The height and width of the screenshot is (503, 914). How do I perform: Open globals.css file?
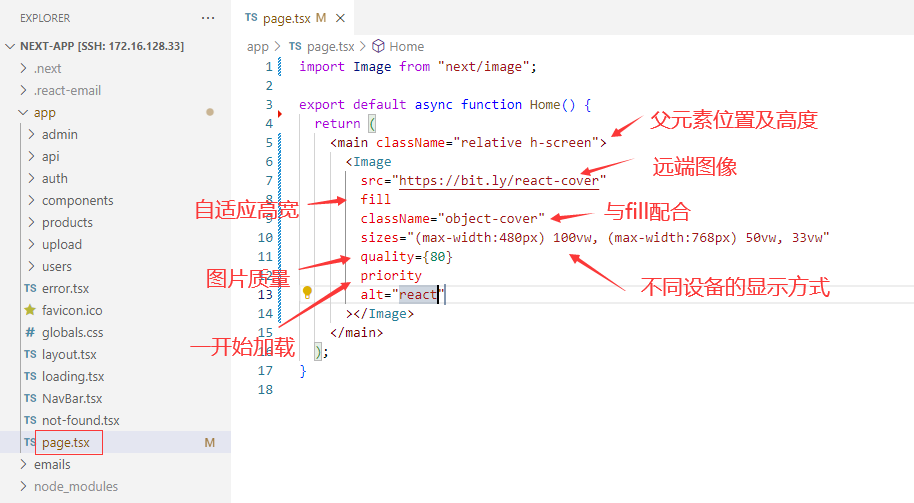(72, 332)
